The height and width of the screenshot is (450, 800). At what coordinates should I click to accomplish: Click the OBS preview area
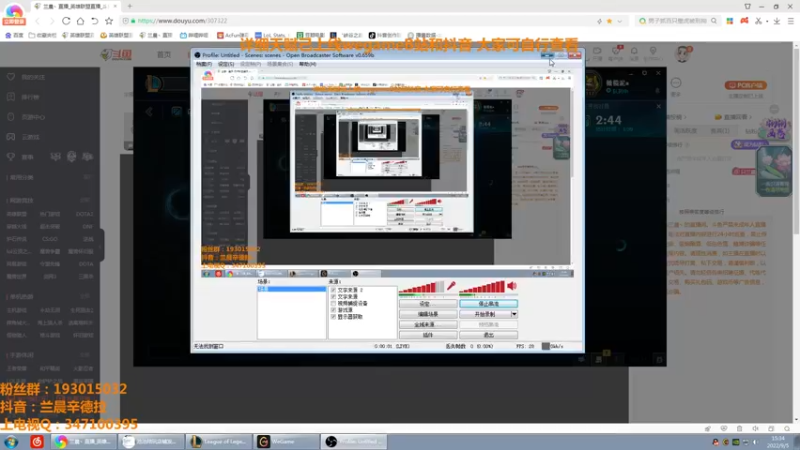(x=386, y=173)
